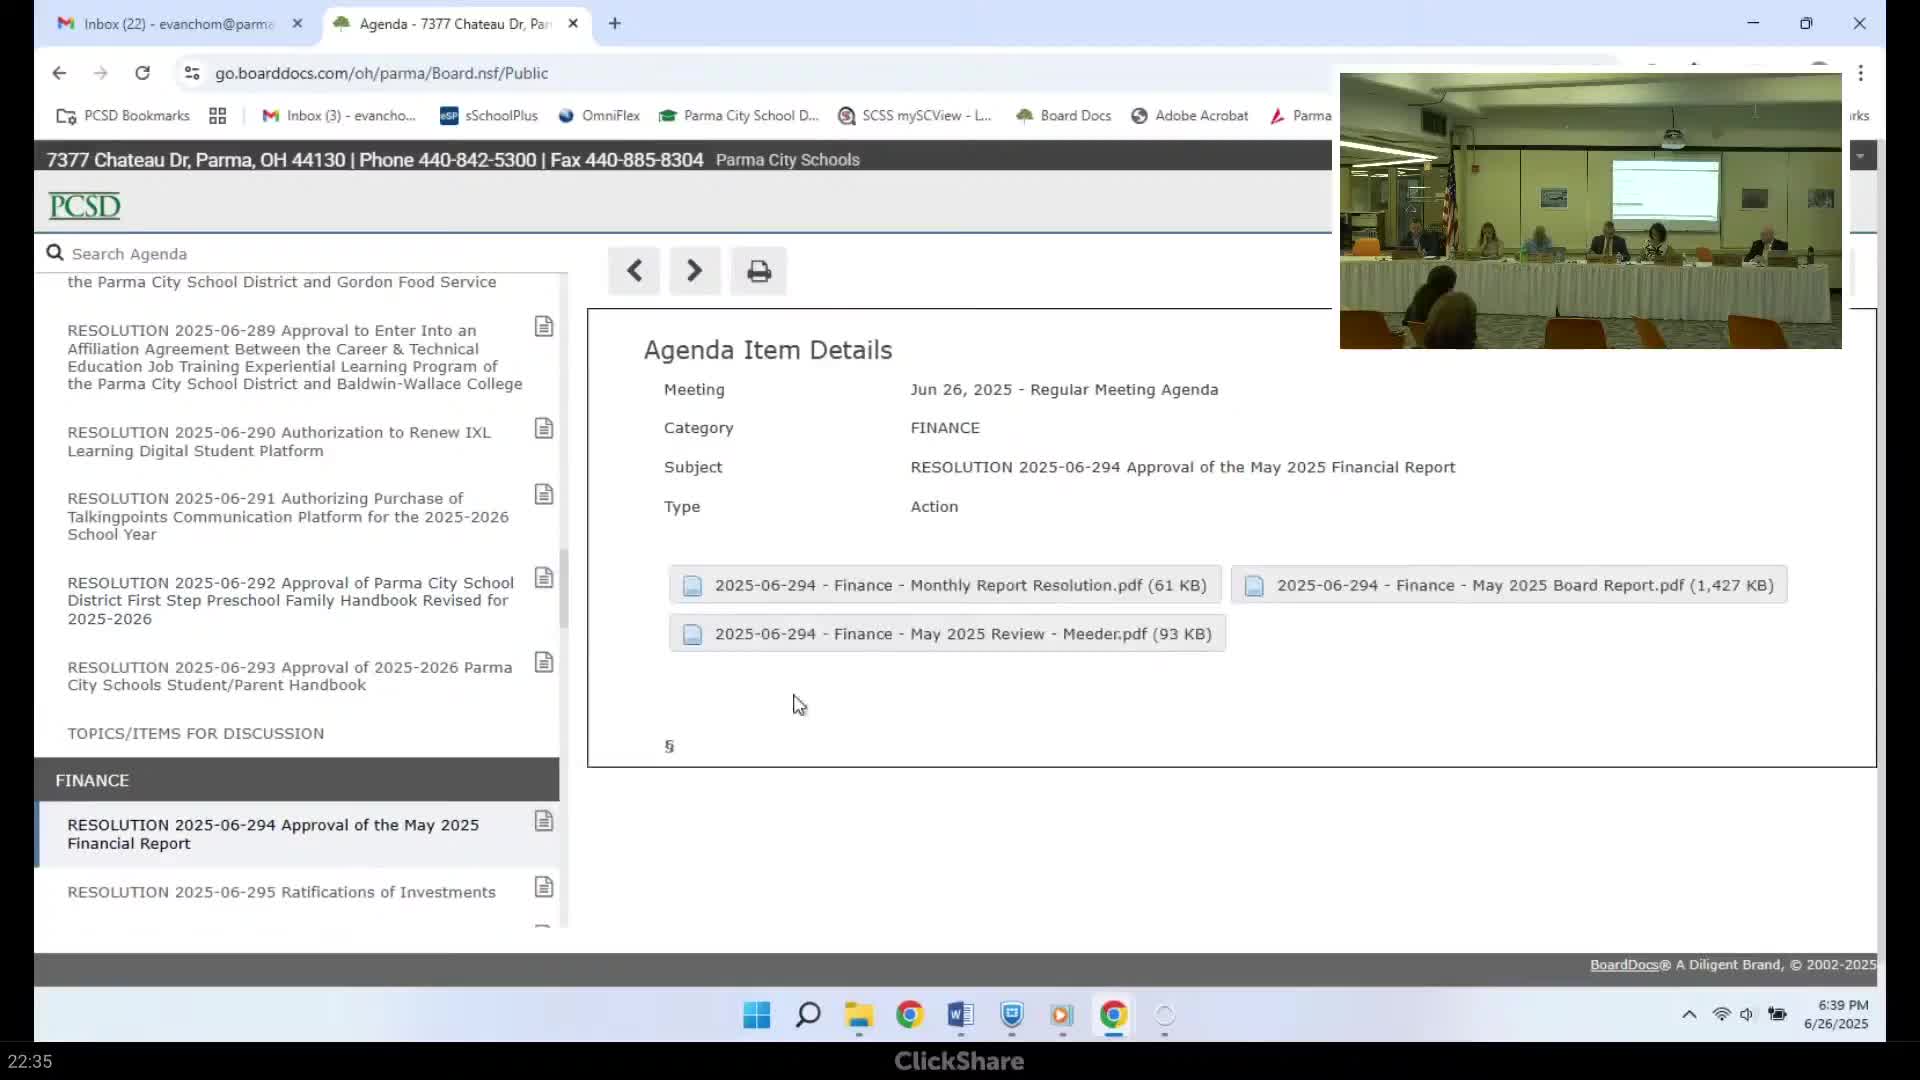Go to previous agenda item arrow
Image resolution: width=1920 pixels, height=1080 pixels.
[x=634, y=271]
